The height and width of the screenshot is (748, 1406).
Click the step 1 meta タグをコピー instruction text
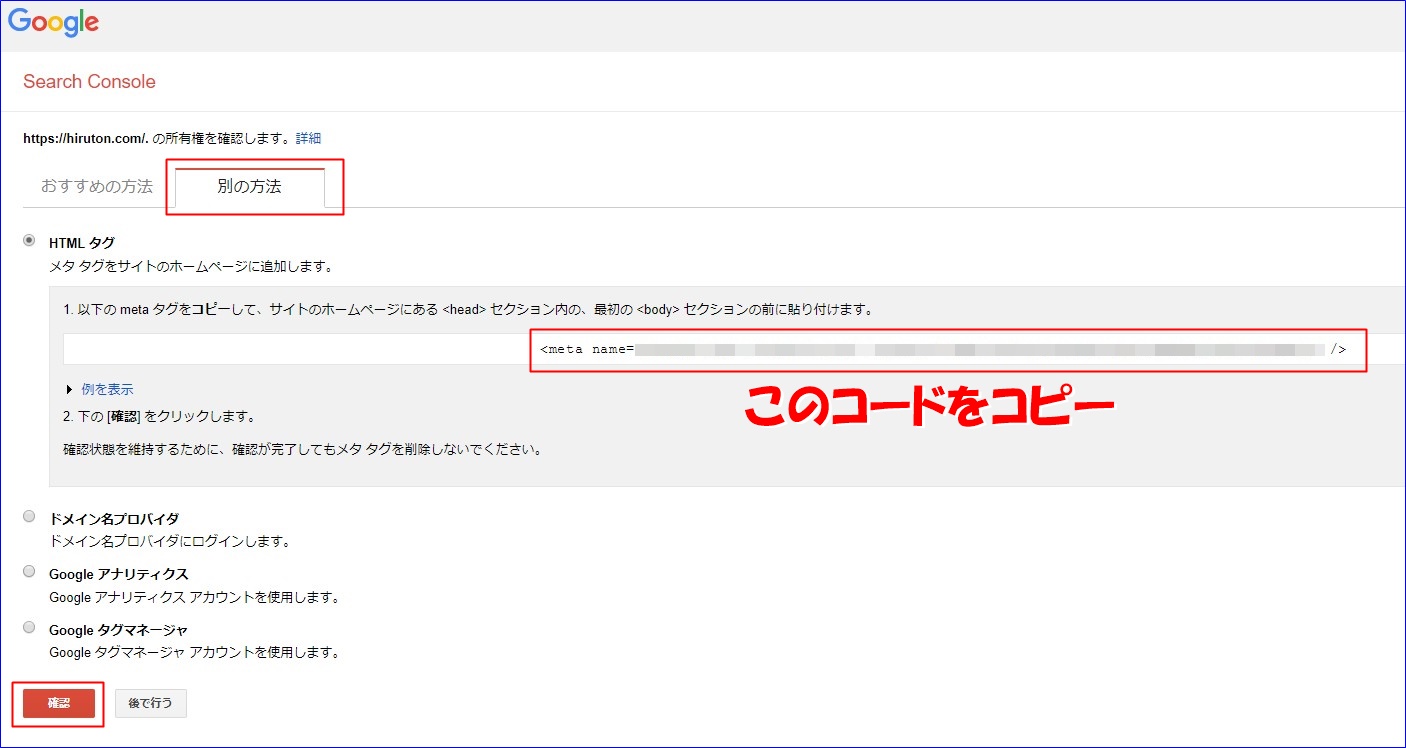click(x=468, y=310)
